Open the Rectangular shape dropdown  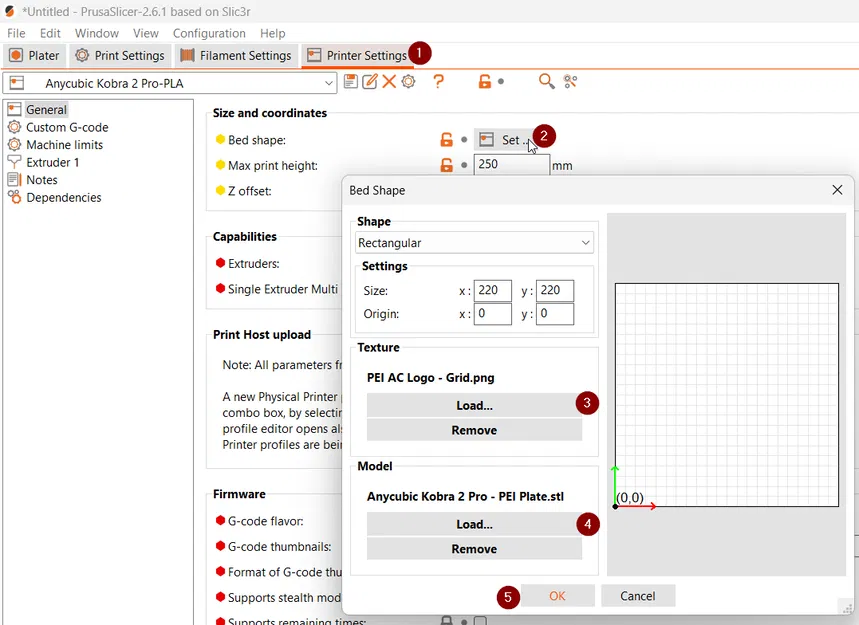tap(474, 243)
